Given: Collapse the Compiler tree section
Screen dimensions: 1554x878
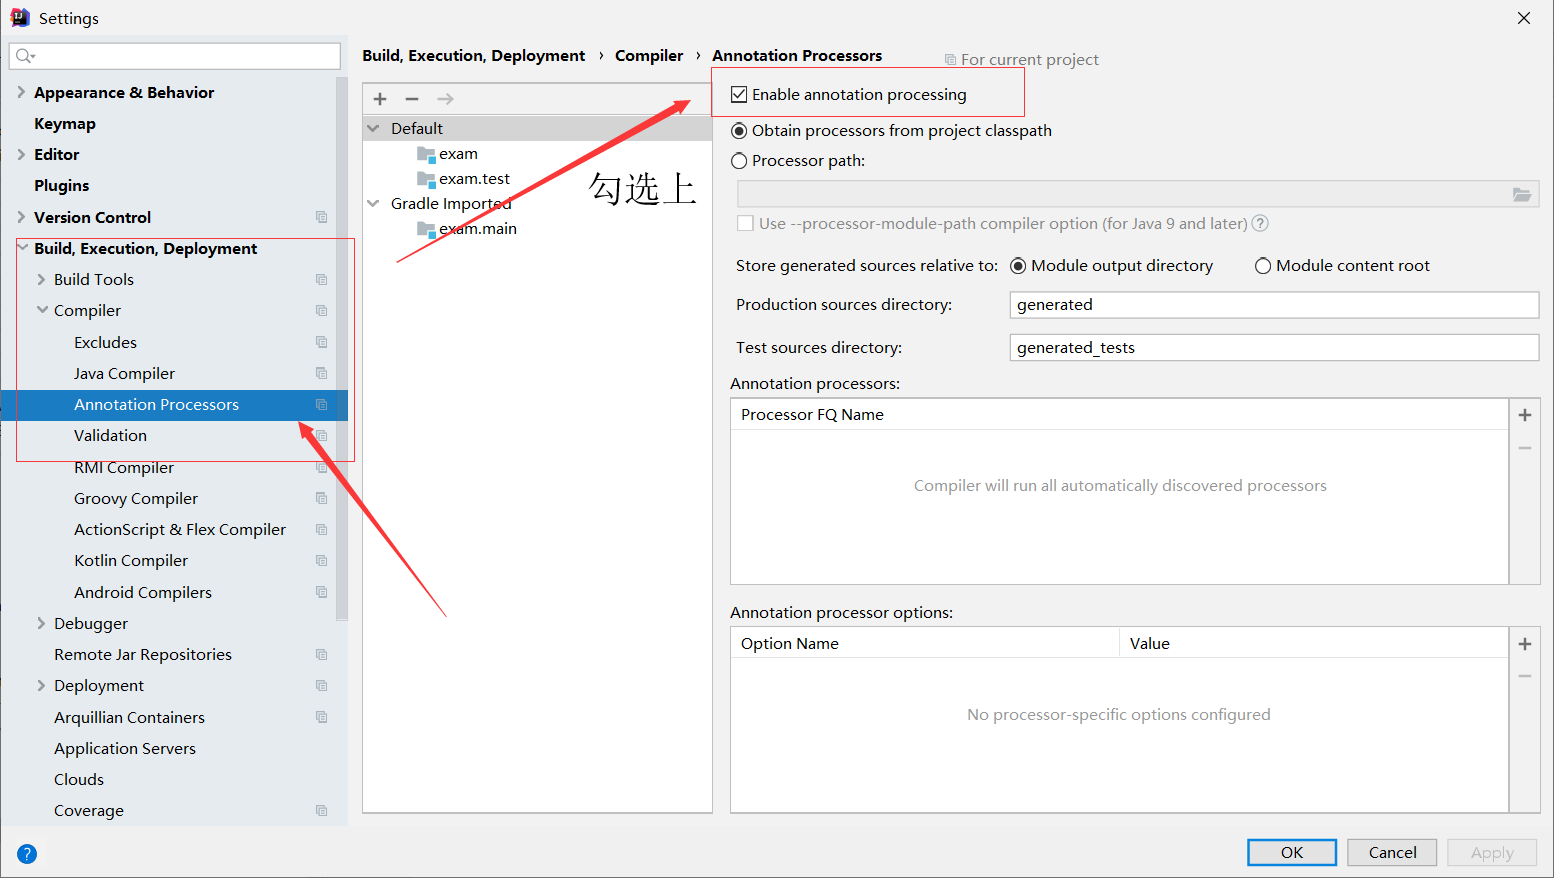Looking at the screenshot, I should (40, 310).
